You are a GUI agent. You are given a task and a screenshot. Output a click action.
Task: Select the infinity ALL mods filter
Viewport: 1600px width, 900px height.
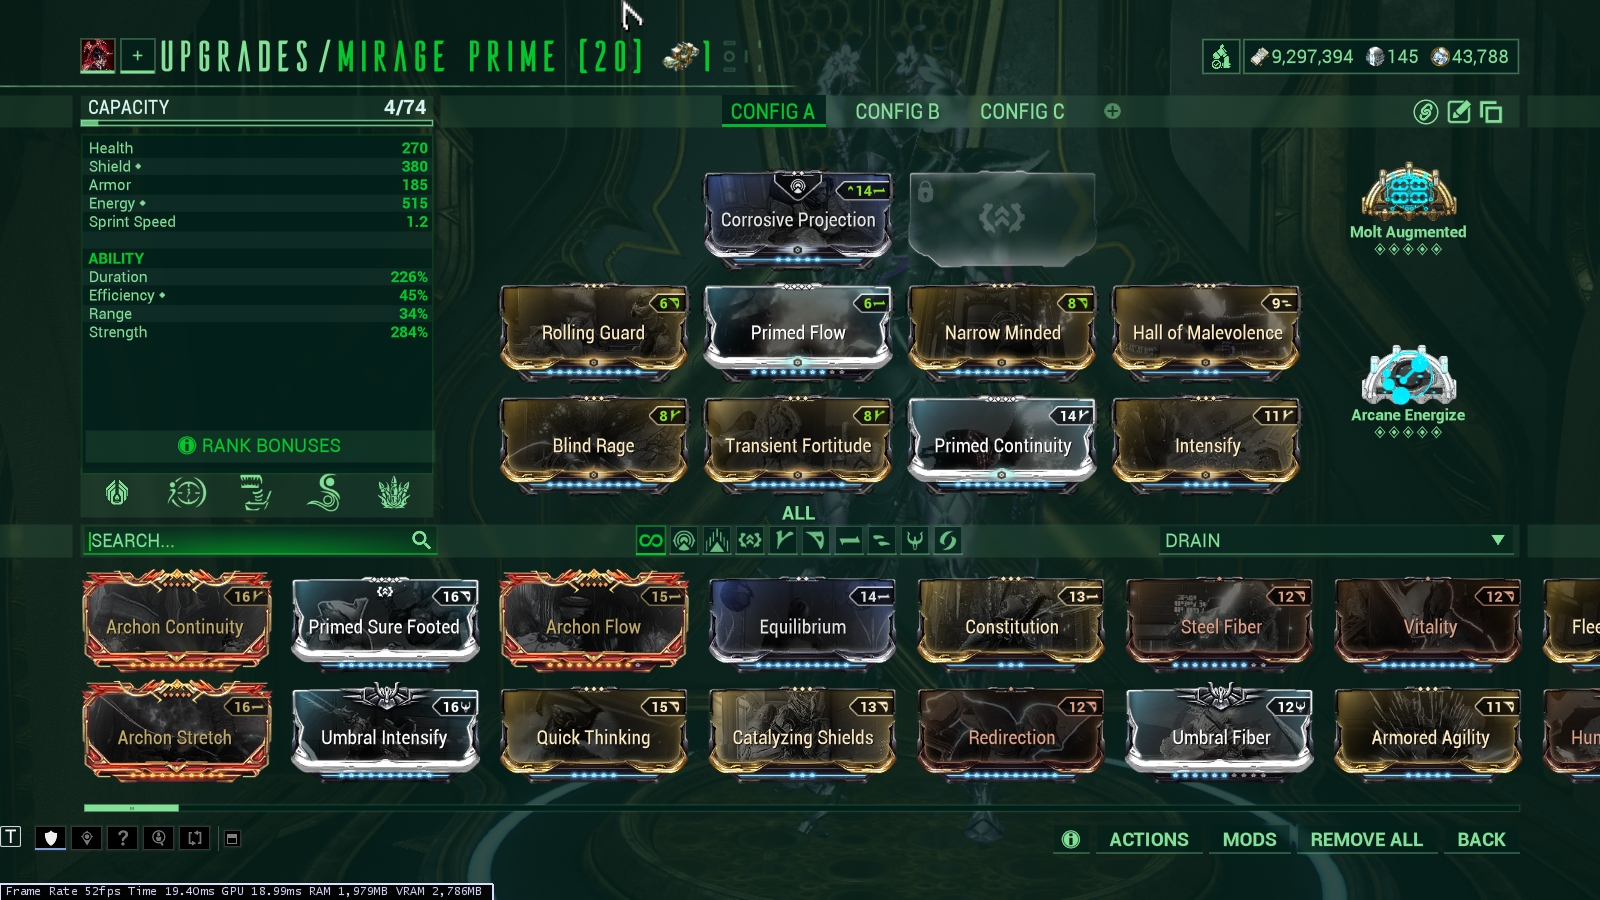pyautogui.click(x=651, y=541)
